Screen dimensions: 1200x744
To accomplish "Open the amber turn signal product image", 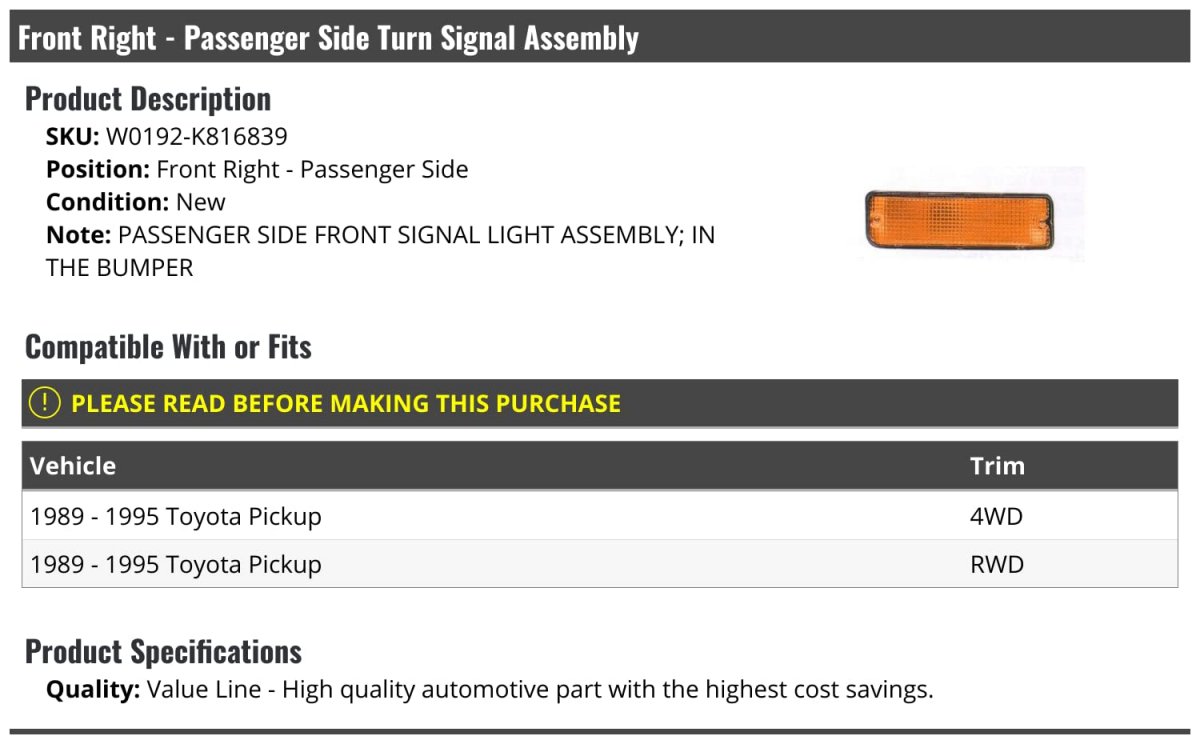I will coord(958,218).
